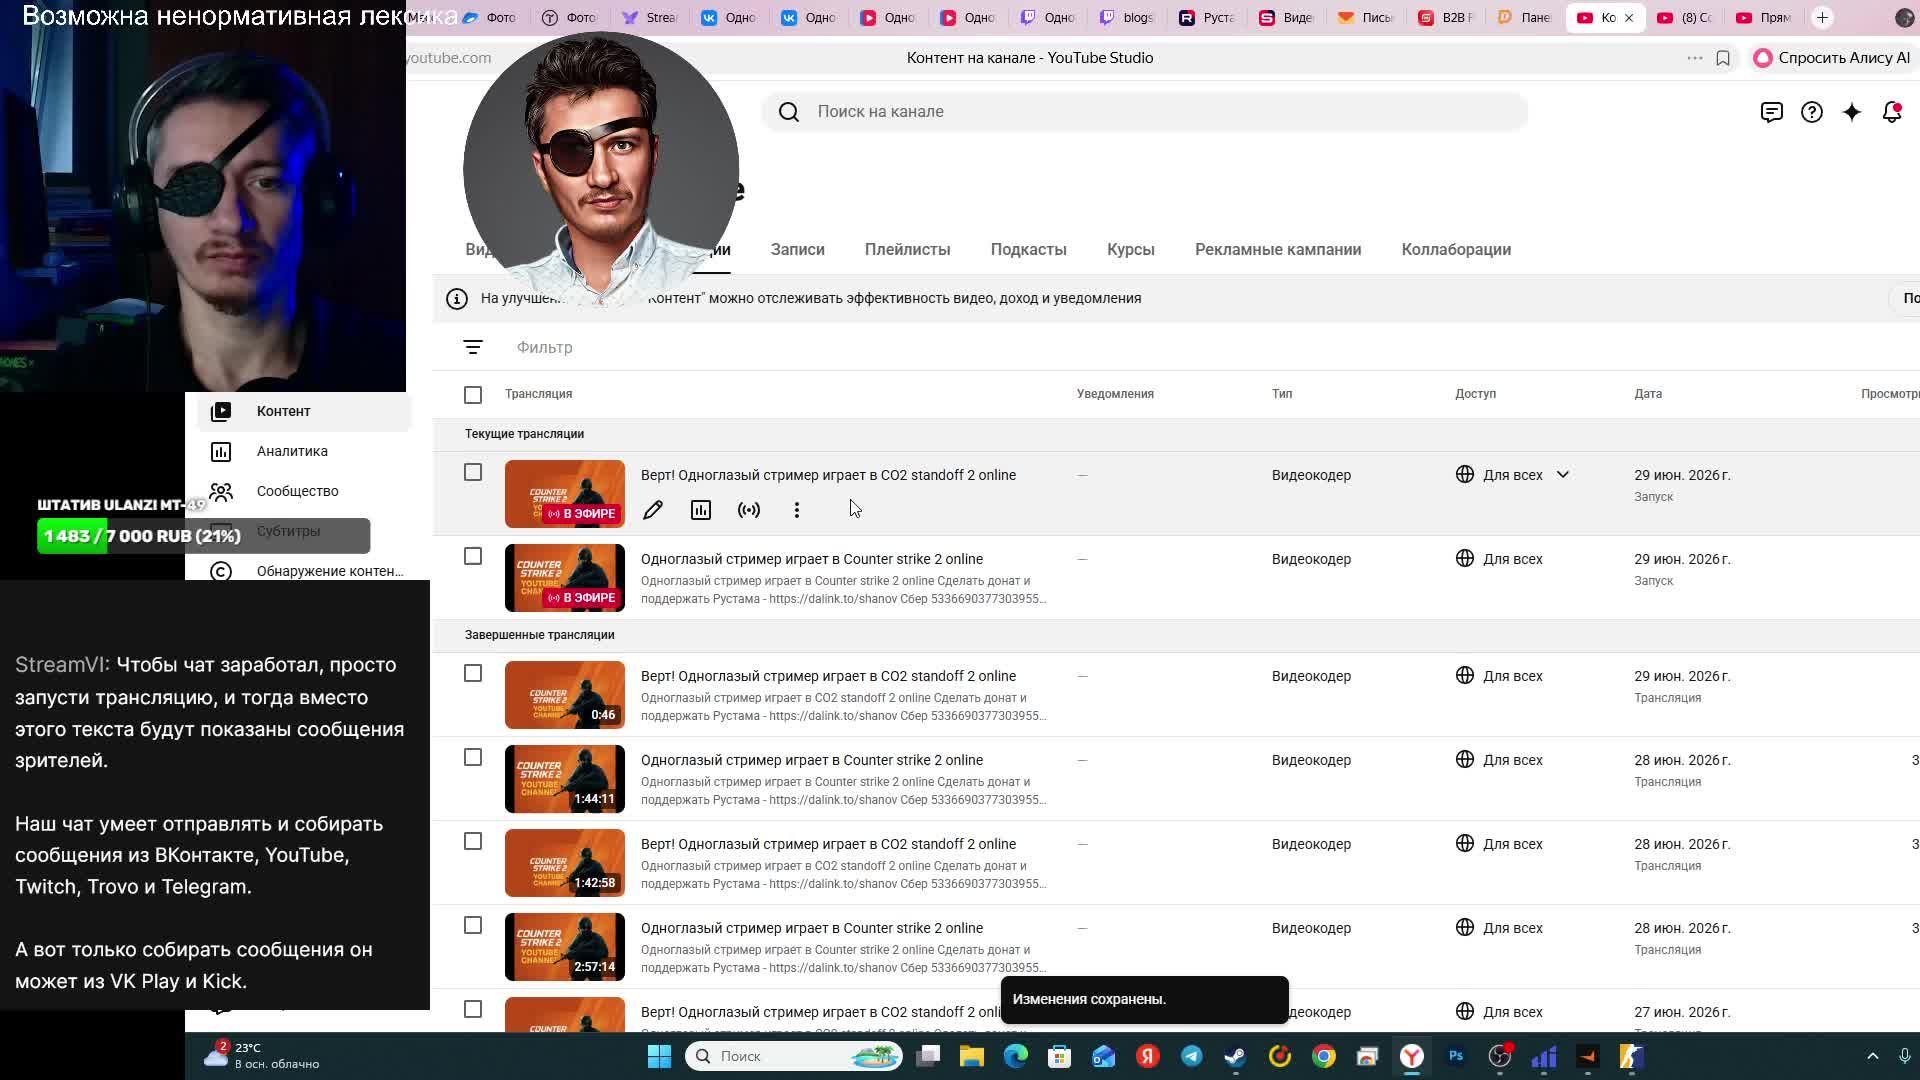Close the active YouTube Studio browser tab
The height and width of the screenshot is (1080, 1920).
click(x=1629, y=17)
